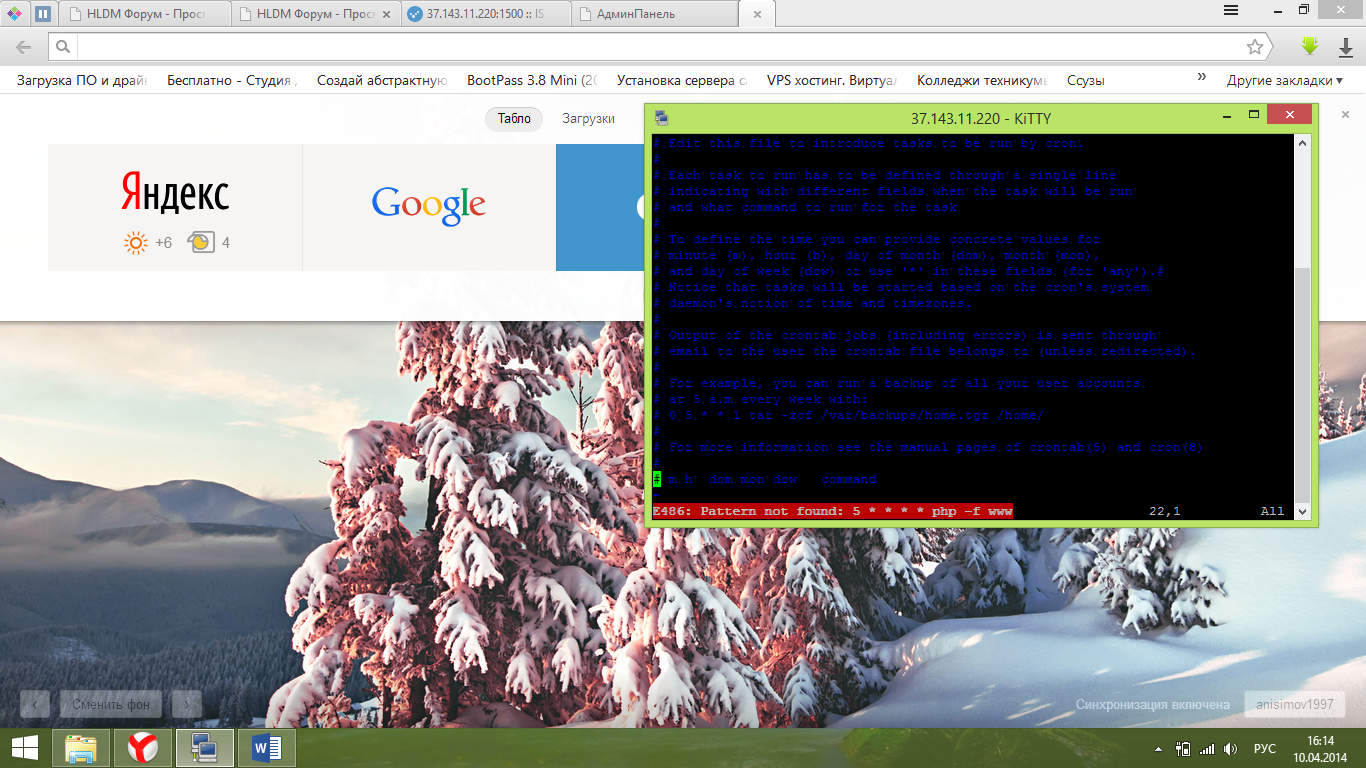
Task: Open the browser downloads arrow icon
Action: coord(1346,47)
